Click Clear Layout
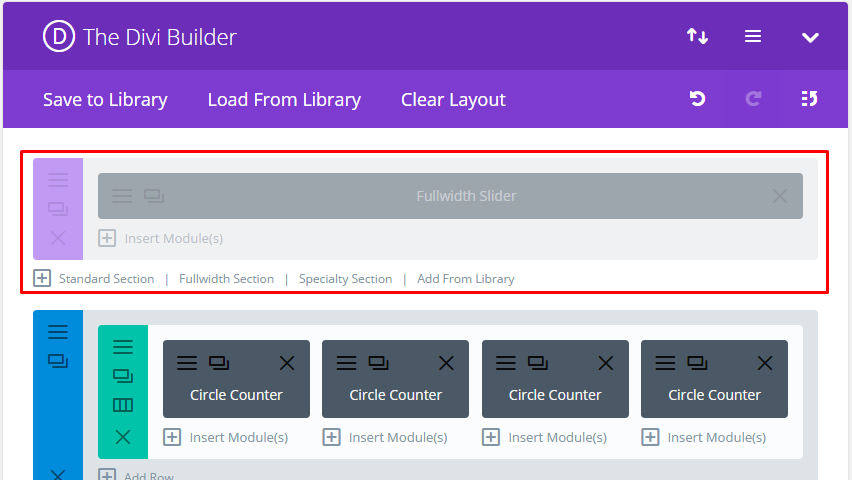The image size is (852, 480). [x=453, y=99]
